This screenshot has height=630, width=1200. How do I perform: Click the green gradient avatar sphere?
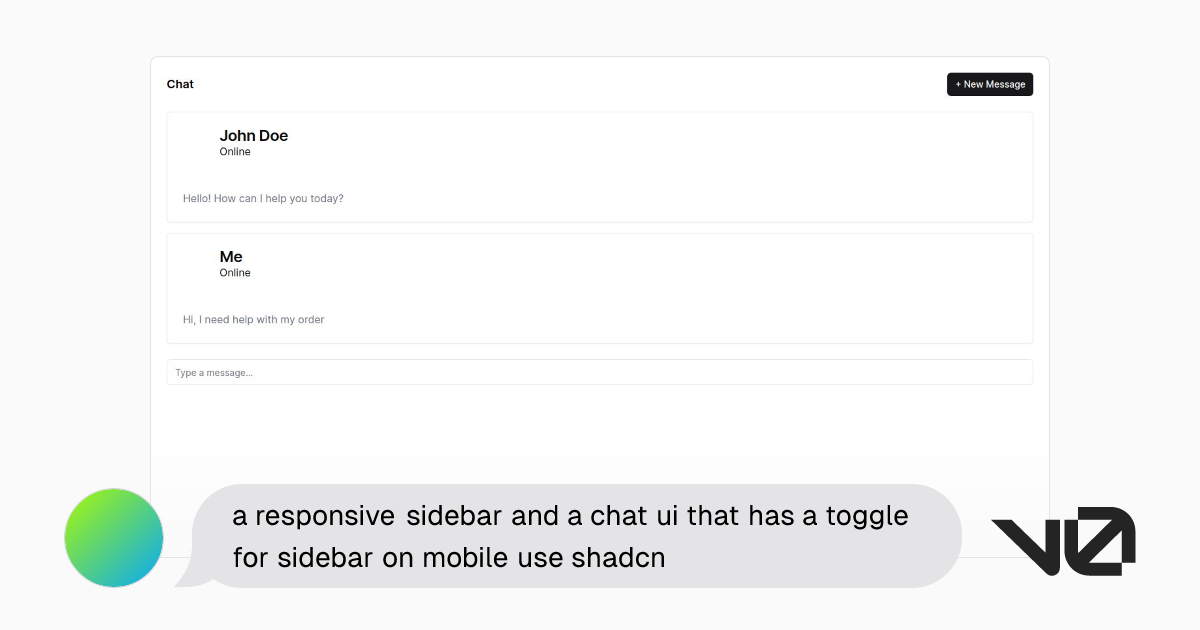click(x=113, y=537)
